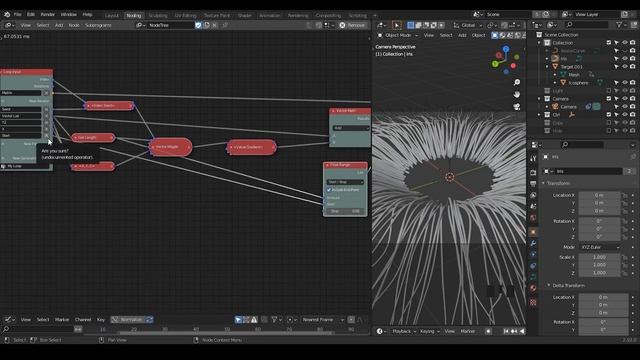Viewport: 640px width, 360px height.
Task: Hide the Iris object with eye icon
Action: (x=624, y=58)
